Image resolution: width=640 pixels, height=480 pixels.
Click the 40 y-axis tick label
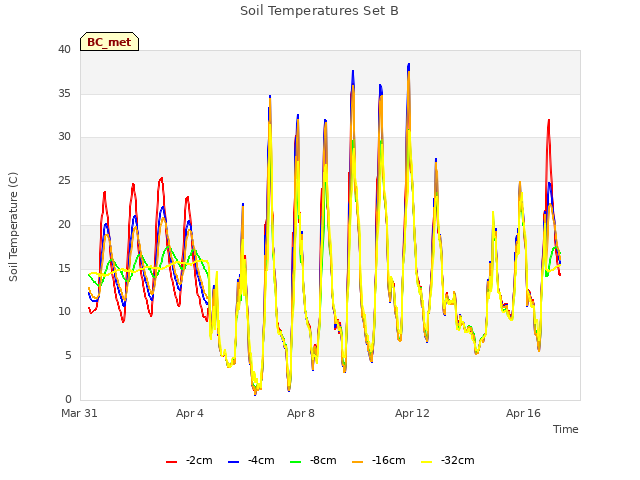(64, 49)
